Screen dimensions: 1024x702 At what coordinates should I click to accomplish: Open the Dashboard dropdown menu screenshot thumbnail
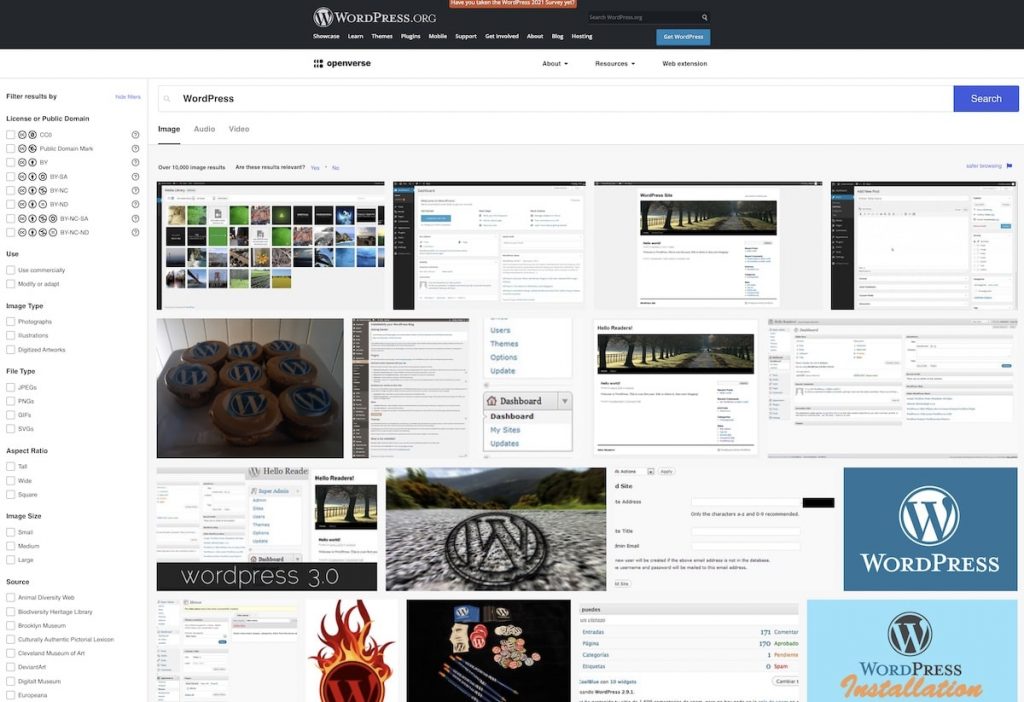tap(528, 388)
